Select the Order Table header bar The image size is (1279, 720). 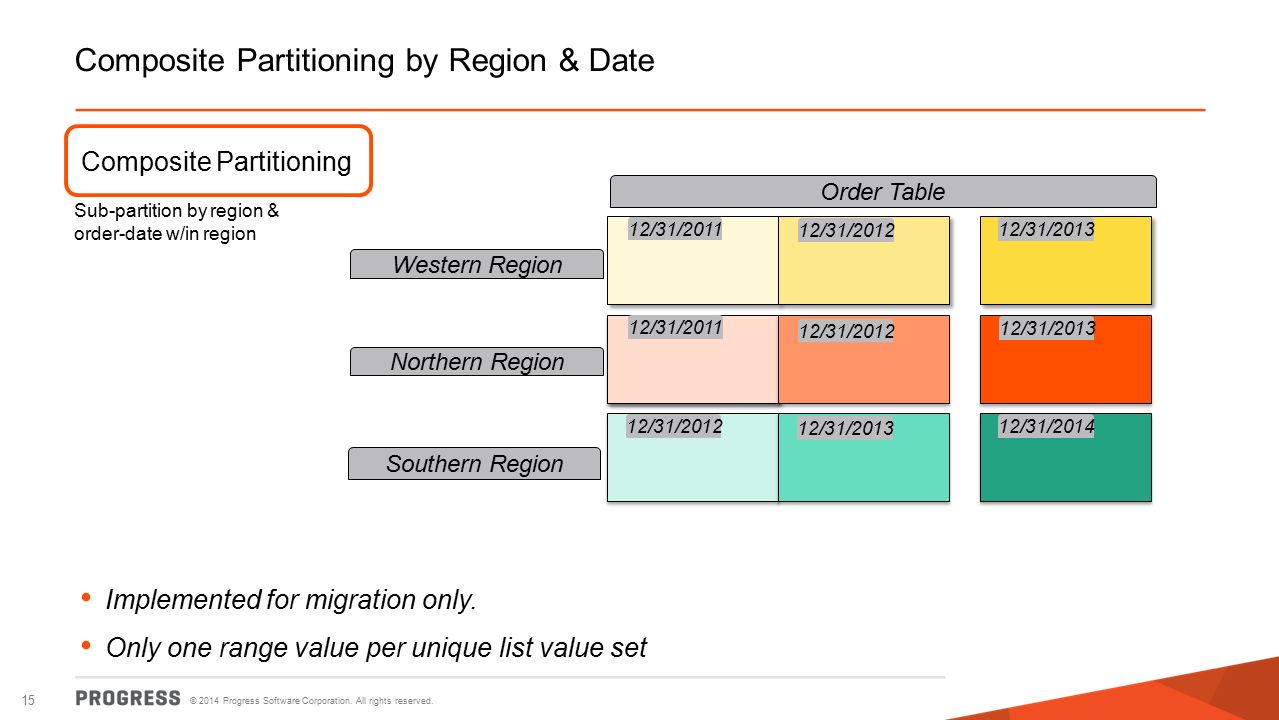coord(883,191)
